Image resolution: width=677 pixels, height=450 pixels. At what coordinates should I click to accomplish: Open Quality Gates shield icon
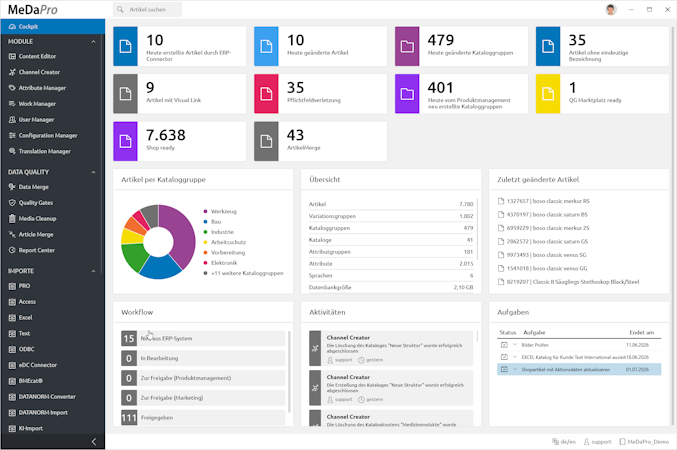(12, 203)
